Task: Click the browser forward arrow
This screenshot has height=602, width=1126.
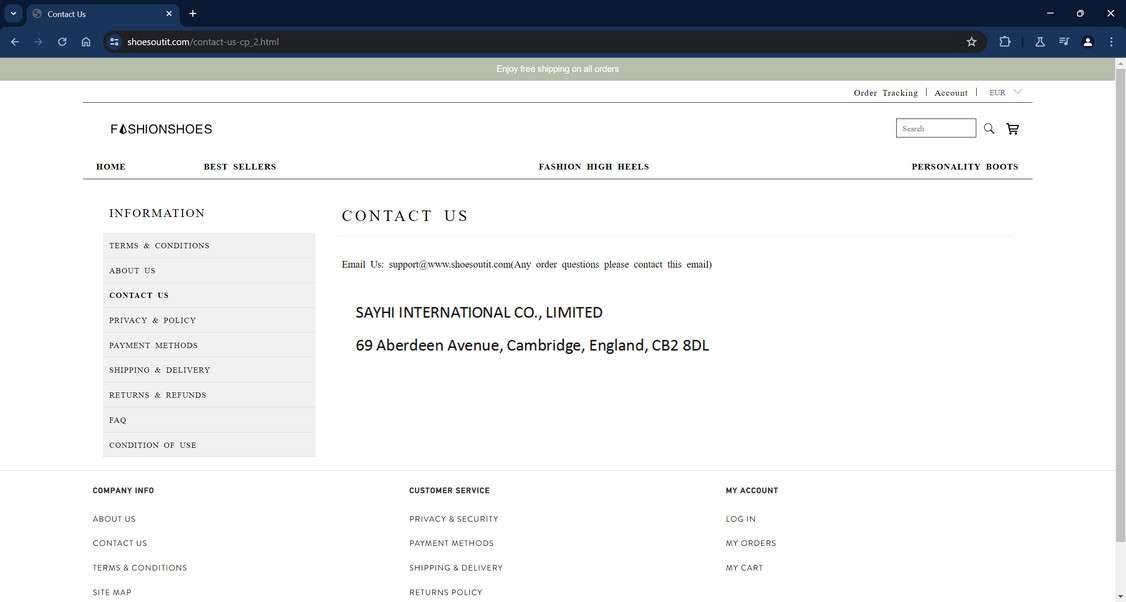Action: (38, 42)
